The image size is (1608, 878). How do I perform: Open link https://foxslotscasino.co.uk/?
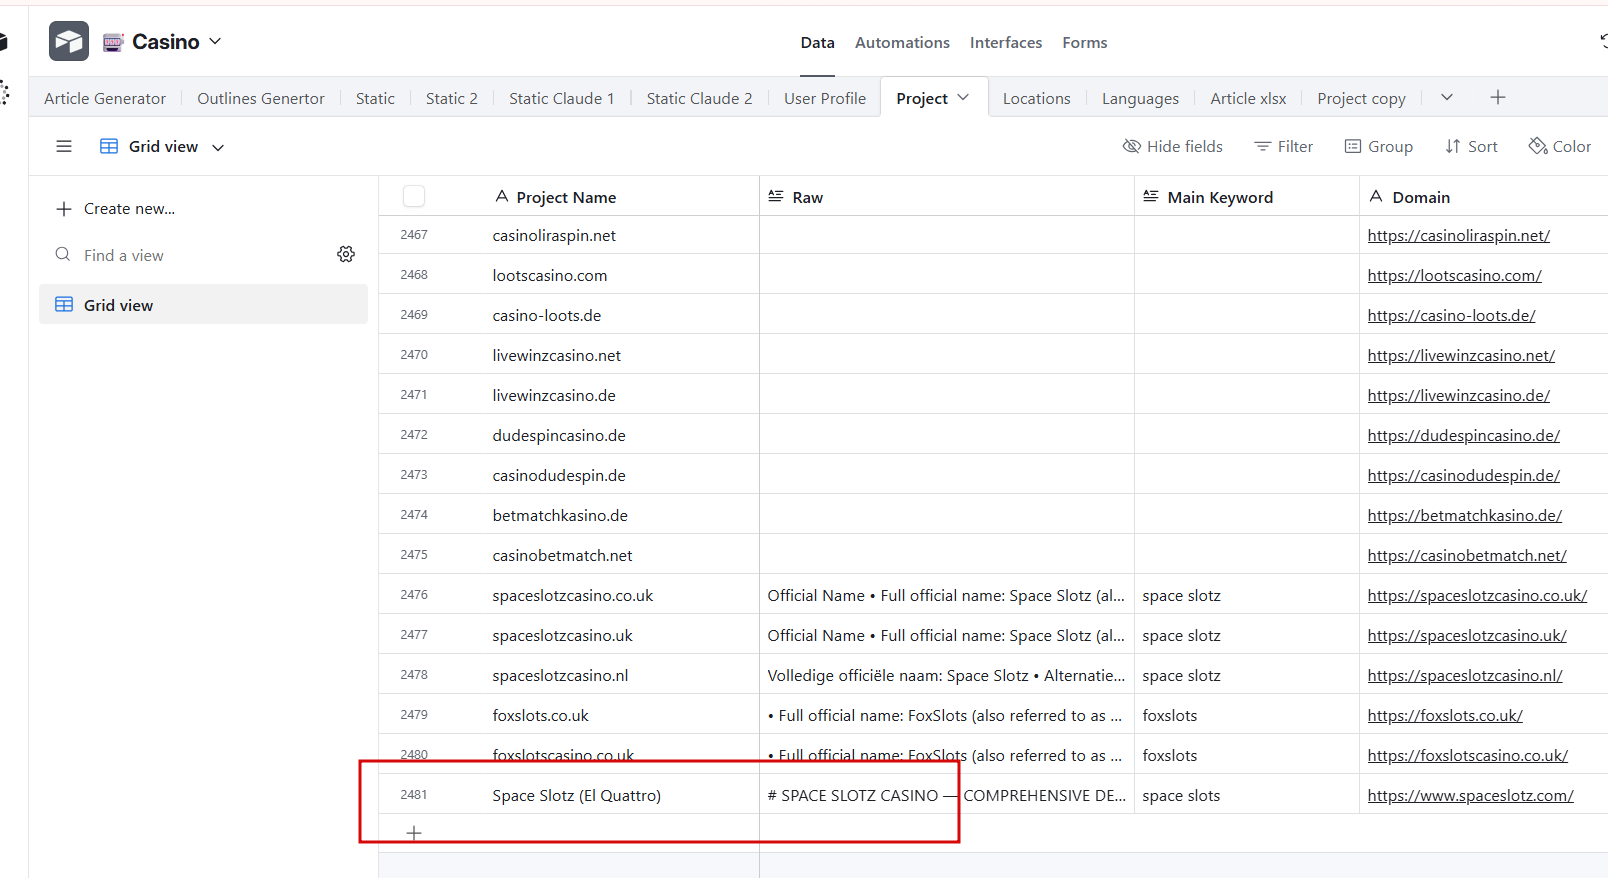[x=1468, y=755]
